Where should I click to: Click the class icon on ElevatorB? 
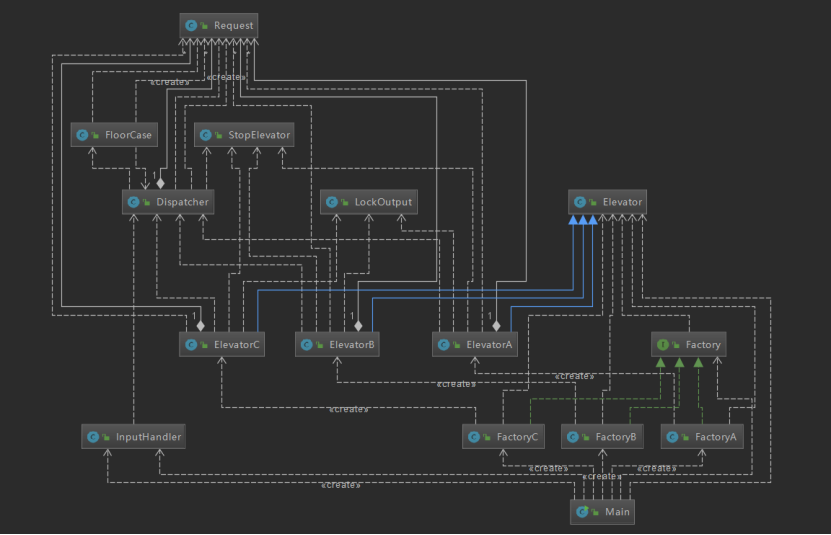[x=306, y=345]
